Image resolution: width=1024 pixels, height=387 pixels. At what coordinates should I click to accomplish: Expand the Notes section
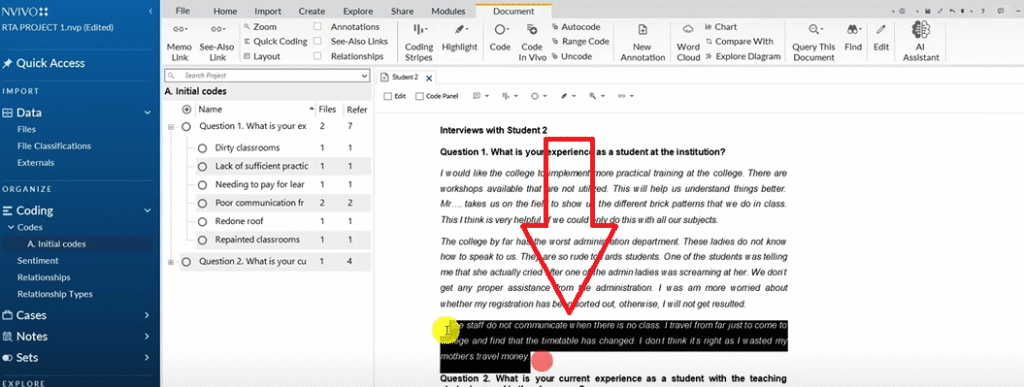148,337
